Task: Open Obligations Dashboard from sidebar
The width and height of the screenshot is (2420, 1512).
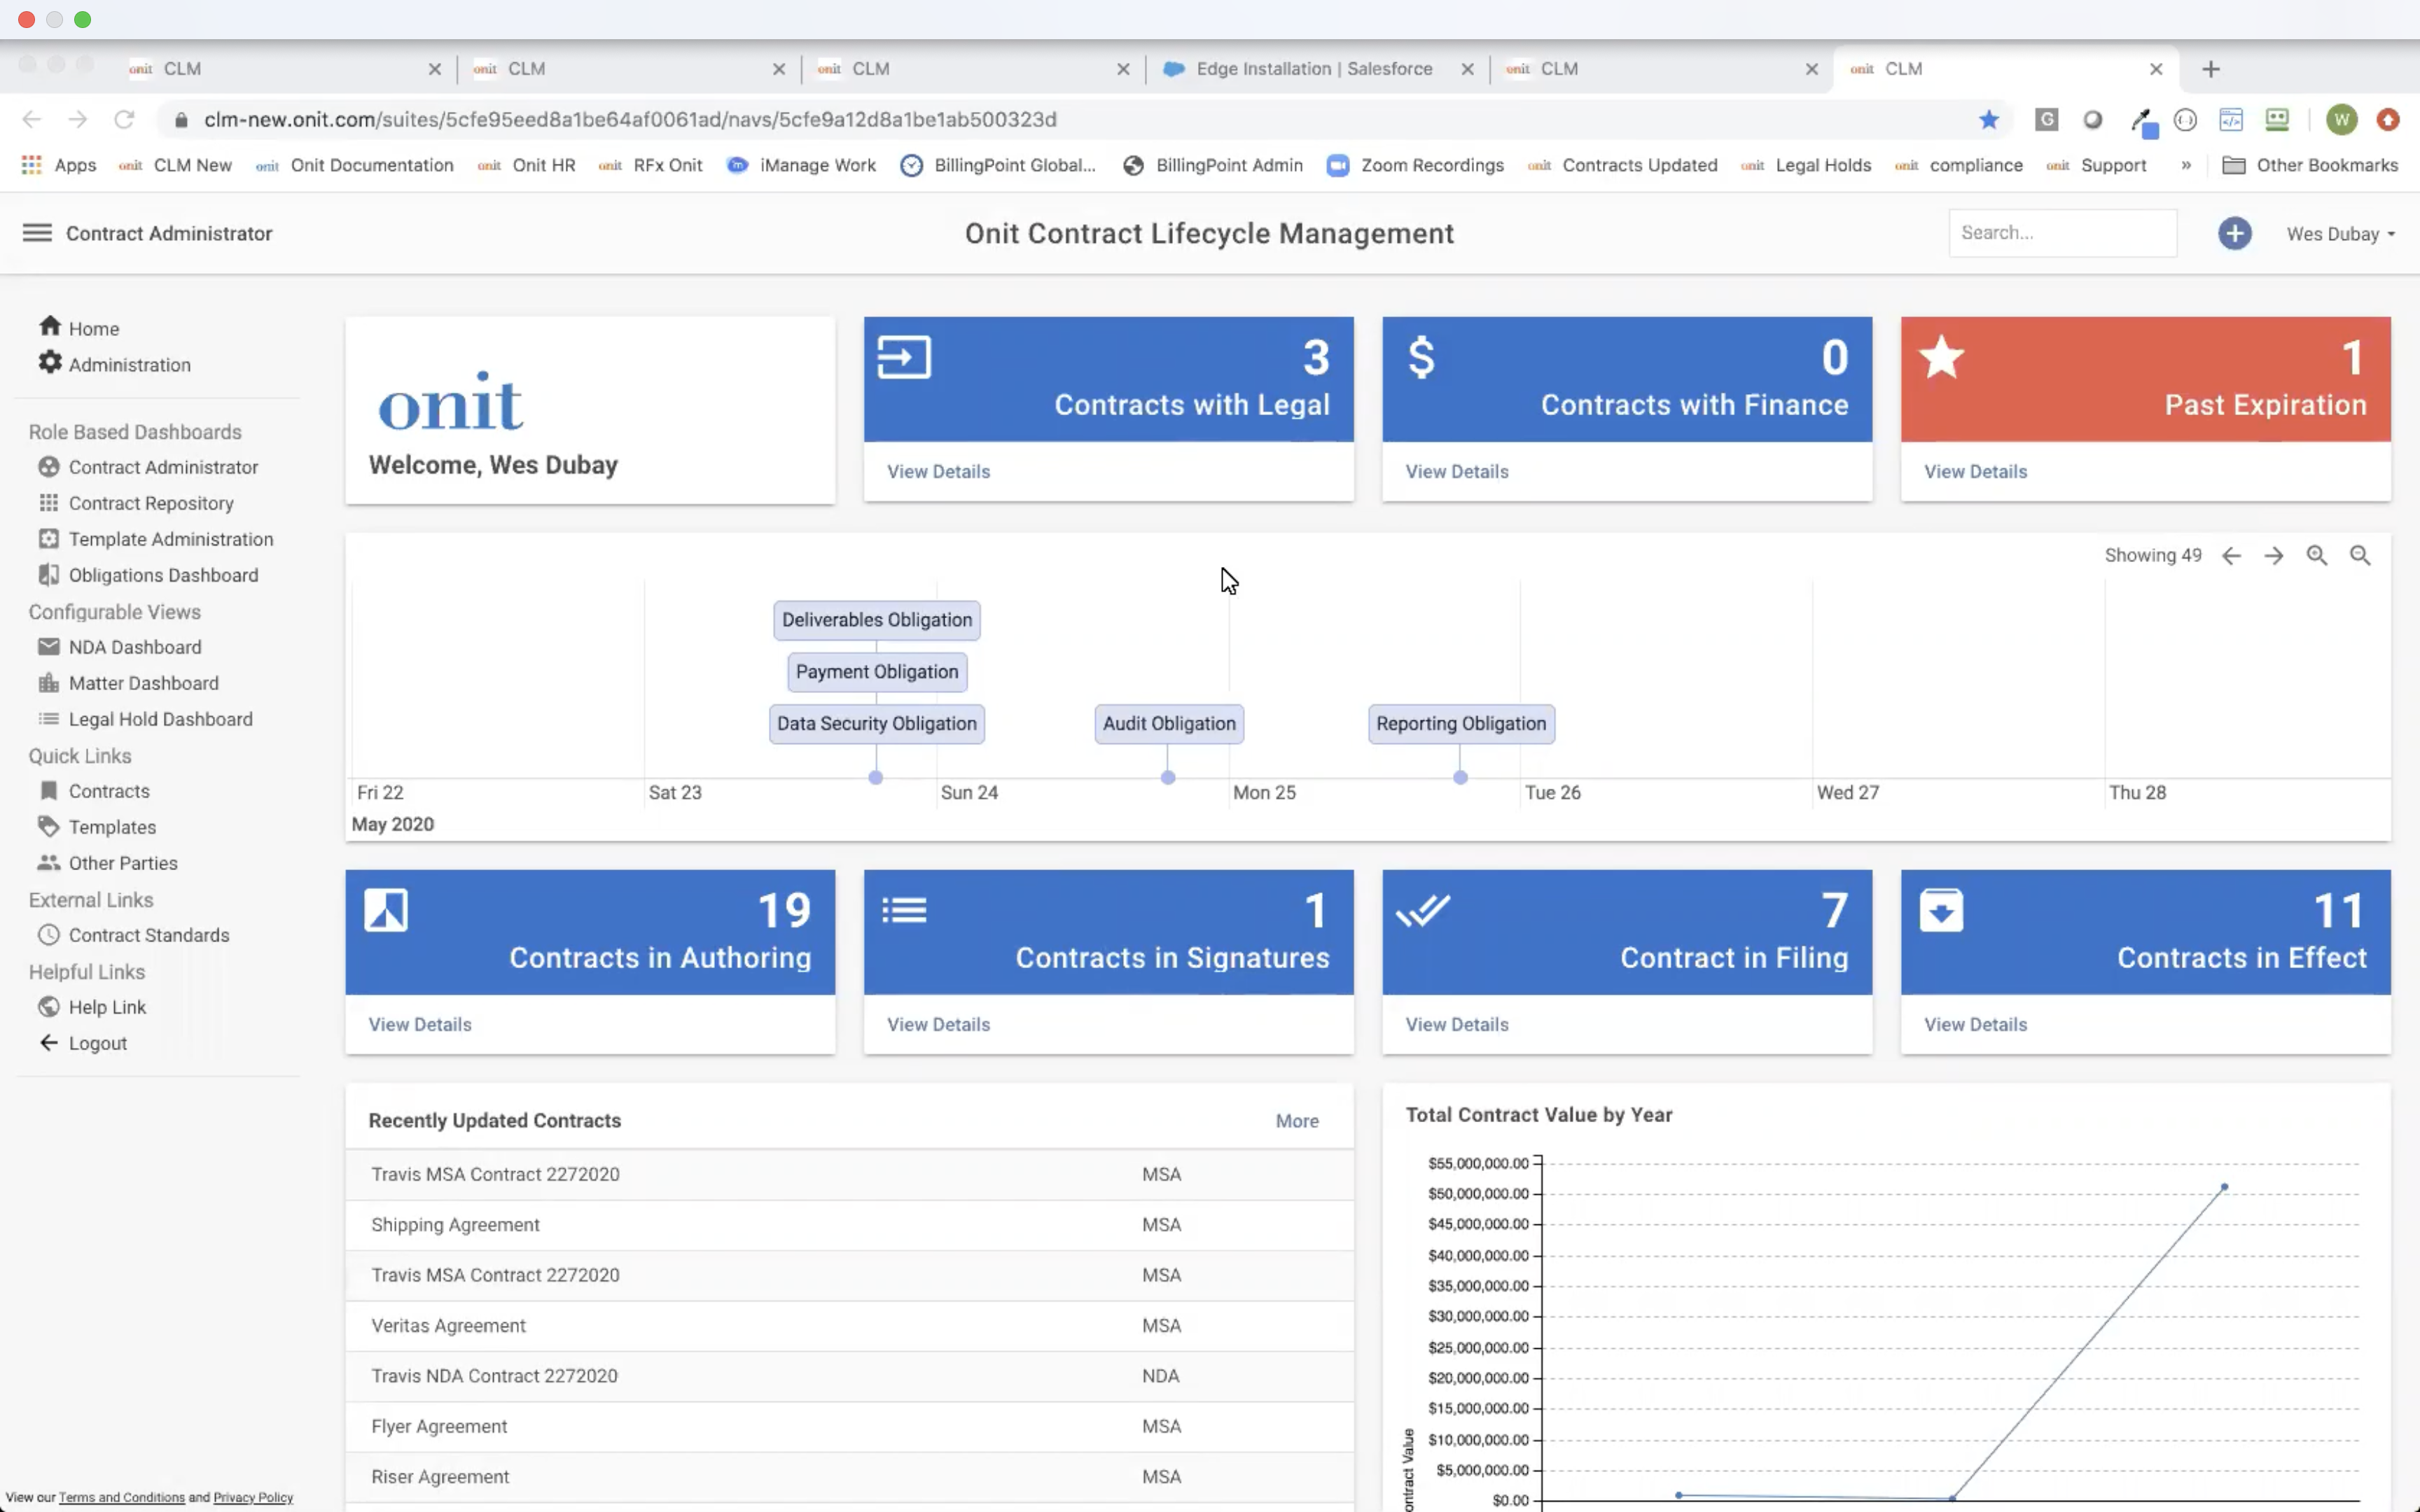Action: click(163, 575)
